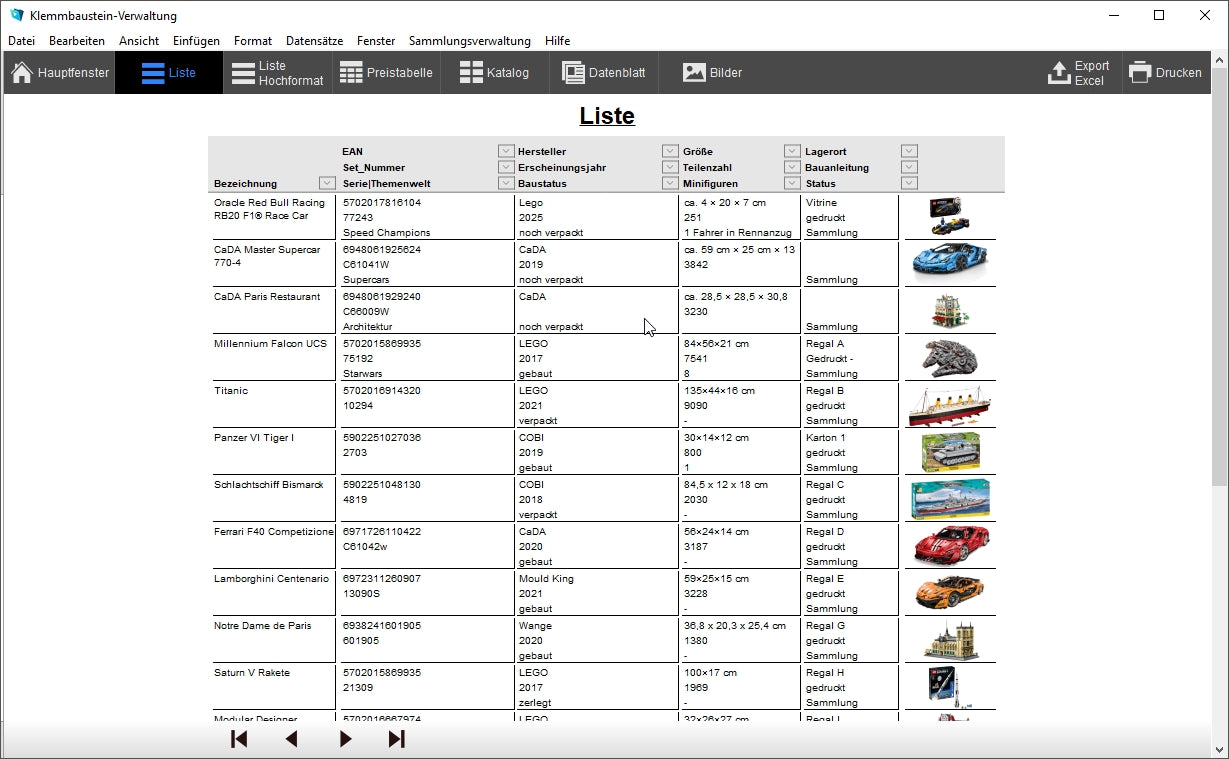Show the Datenblatt layout
This screenshot has width=1229, height=759.
pyautogui.click(x=603, y=73)
